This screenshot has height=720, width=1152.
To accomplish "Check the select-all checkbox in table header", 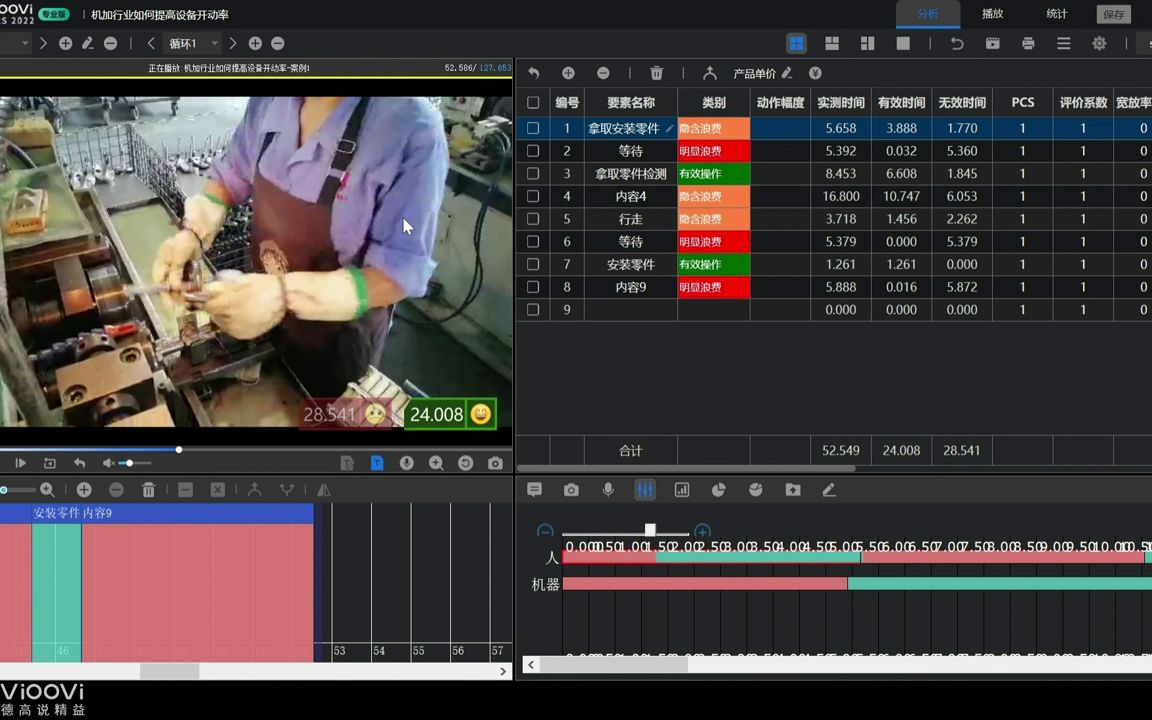I will click(x=533, y=102).
